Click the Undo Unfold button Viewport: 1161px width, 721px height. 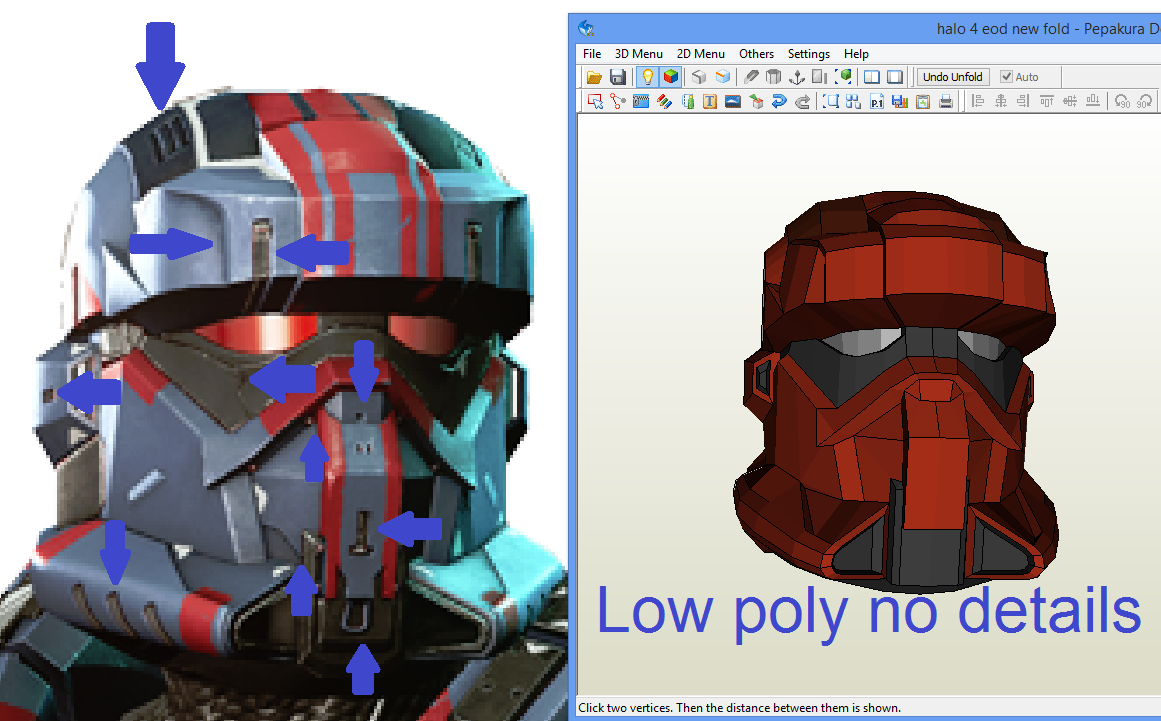[953, 76]
